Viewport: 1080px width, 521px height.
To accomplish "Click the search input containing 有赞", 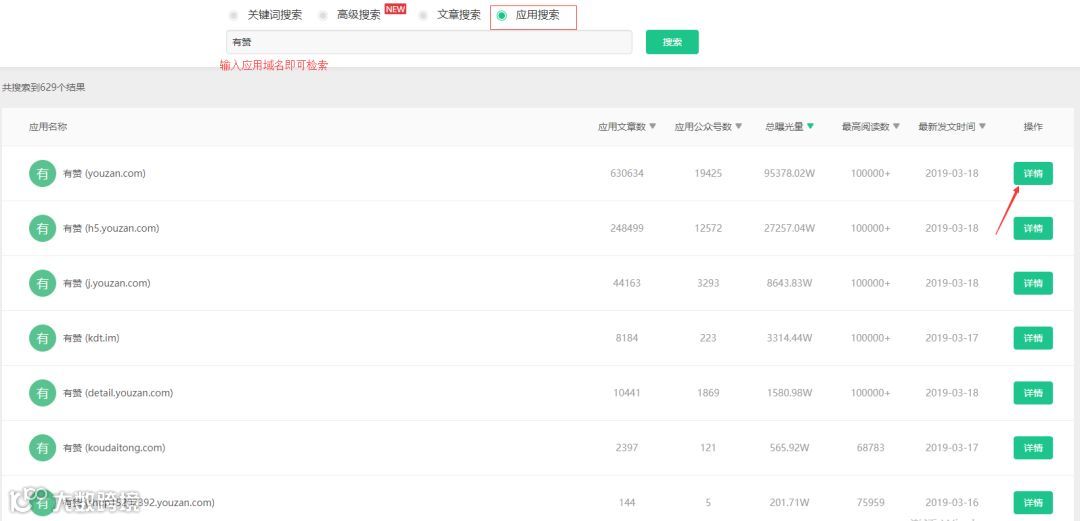I will 429,42.
